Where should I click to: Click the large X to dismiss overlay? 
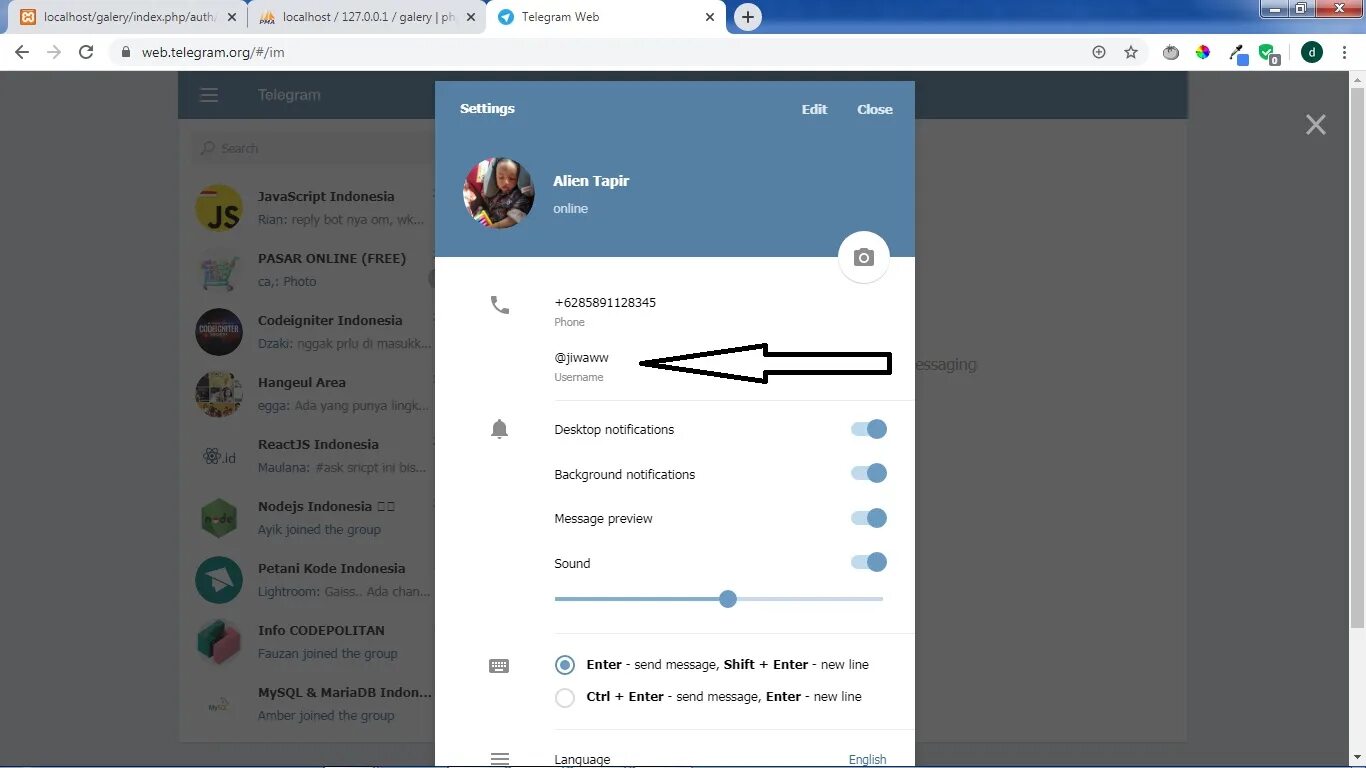(x=1315, y=125)
